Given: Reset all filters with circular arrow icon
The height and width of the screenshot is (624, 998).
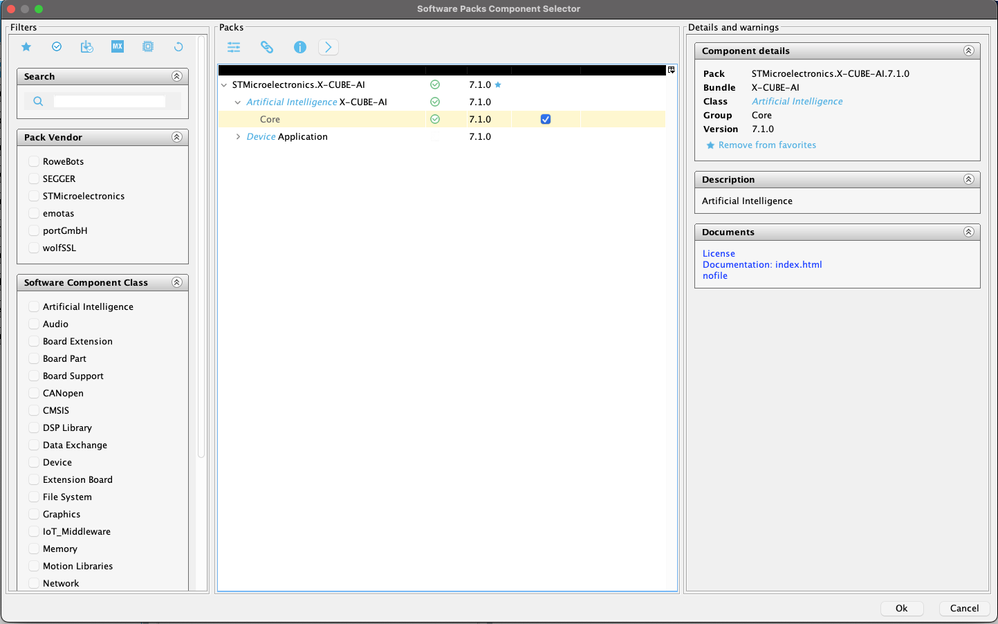Looking at the screenshot, I should (178, 46).
